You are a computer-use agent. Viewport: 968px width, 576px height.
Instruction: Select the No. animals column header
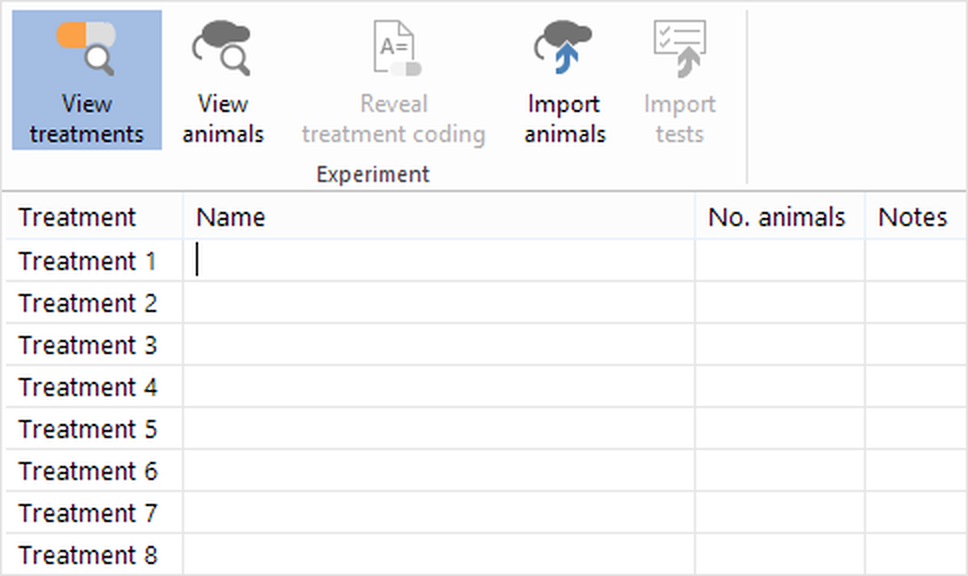click(x=777, y=217)
